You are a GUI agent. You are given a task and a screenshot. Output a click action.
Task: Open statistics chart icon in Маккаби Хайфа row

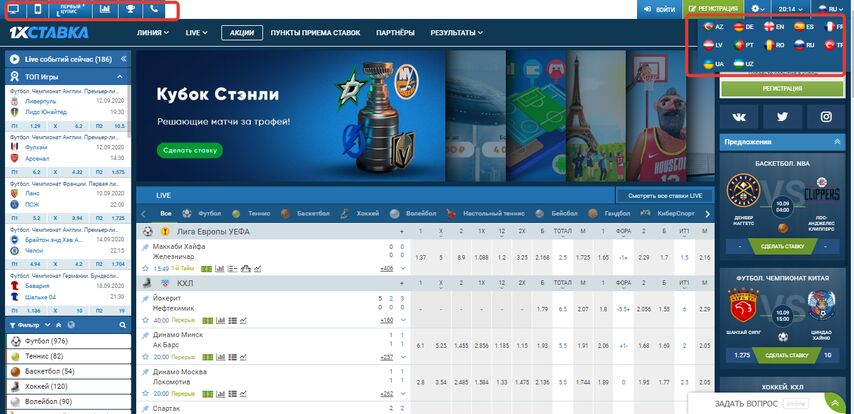(x=219, y=269)
